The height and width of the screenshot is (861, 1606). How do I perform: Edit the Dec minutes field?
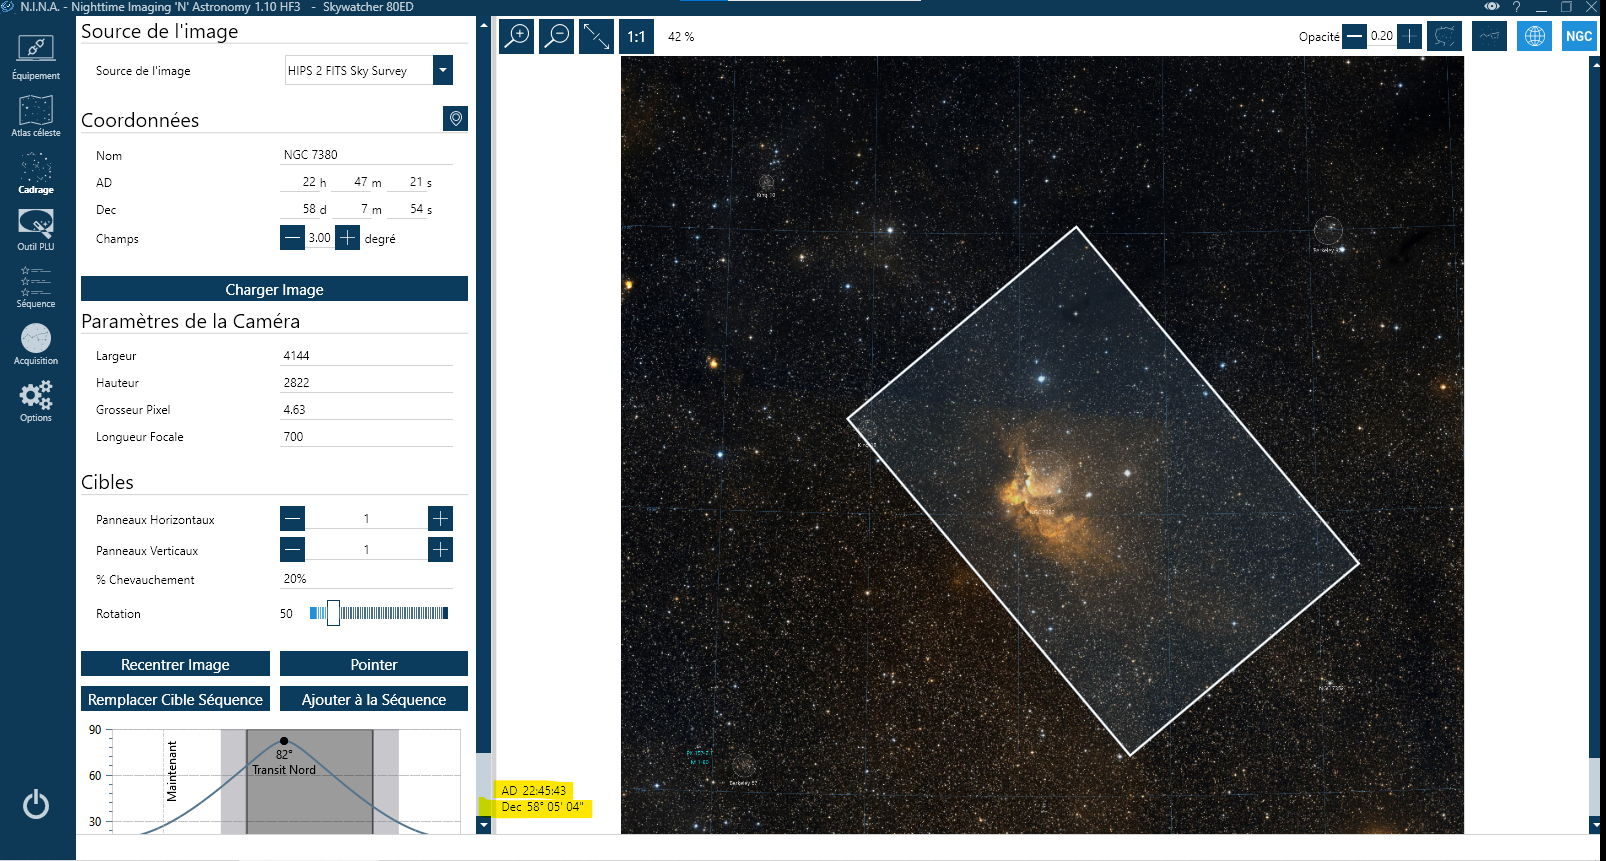click(x=359, y=209)
